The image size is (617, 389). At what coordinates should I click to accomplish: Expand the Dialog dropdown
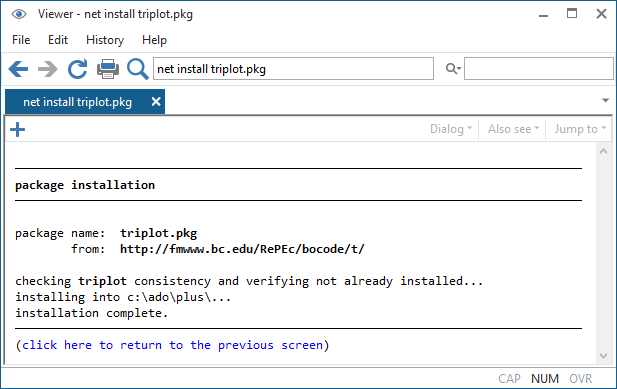pos(451,129)
